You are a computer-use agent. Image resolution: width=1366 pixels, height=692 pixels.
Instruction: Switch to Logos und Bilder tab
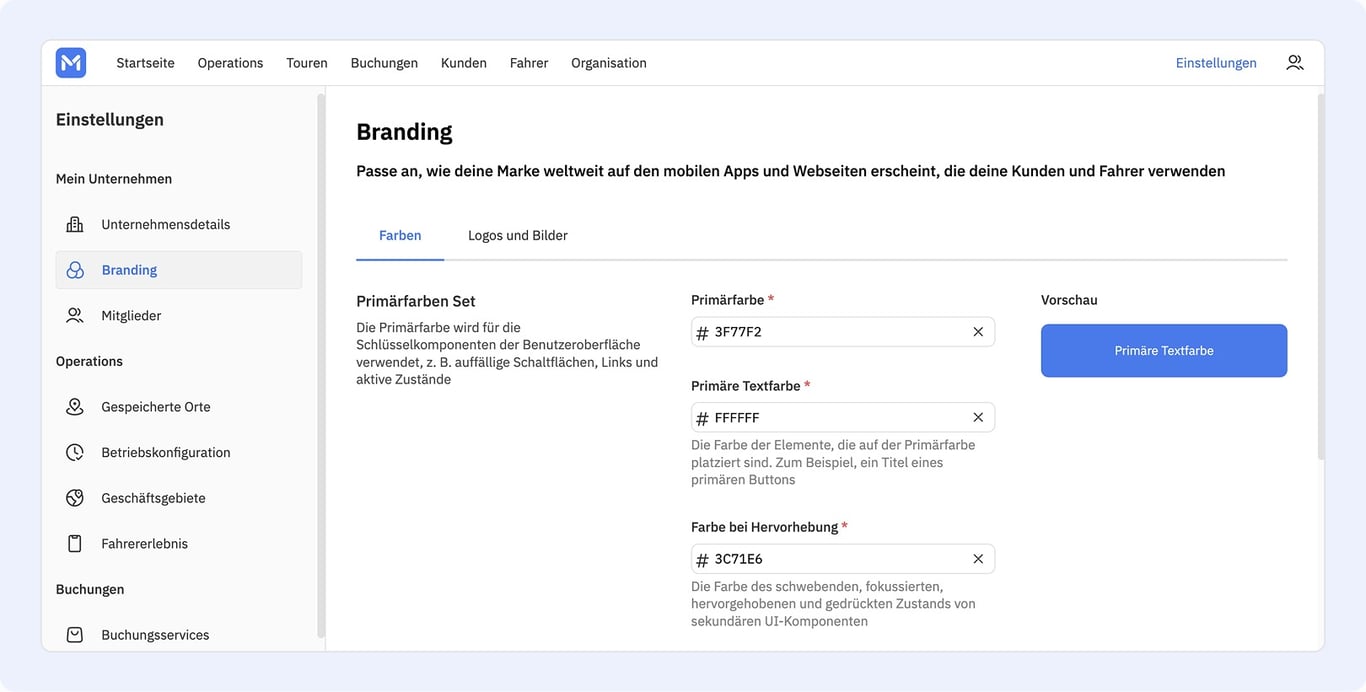pos(518,236)
